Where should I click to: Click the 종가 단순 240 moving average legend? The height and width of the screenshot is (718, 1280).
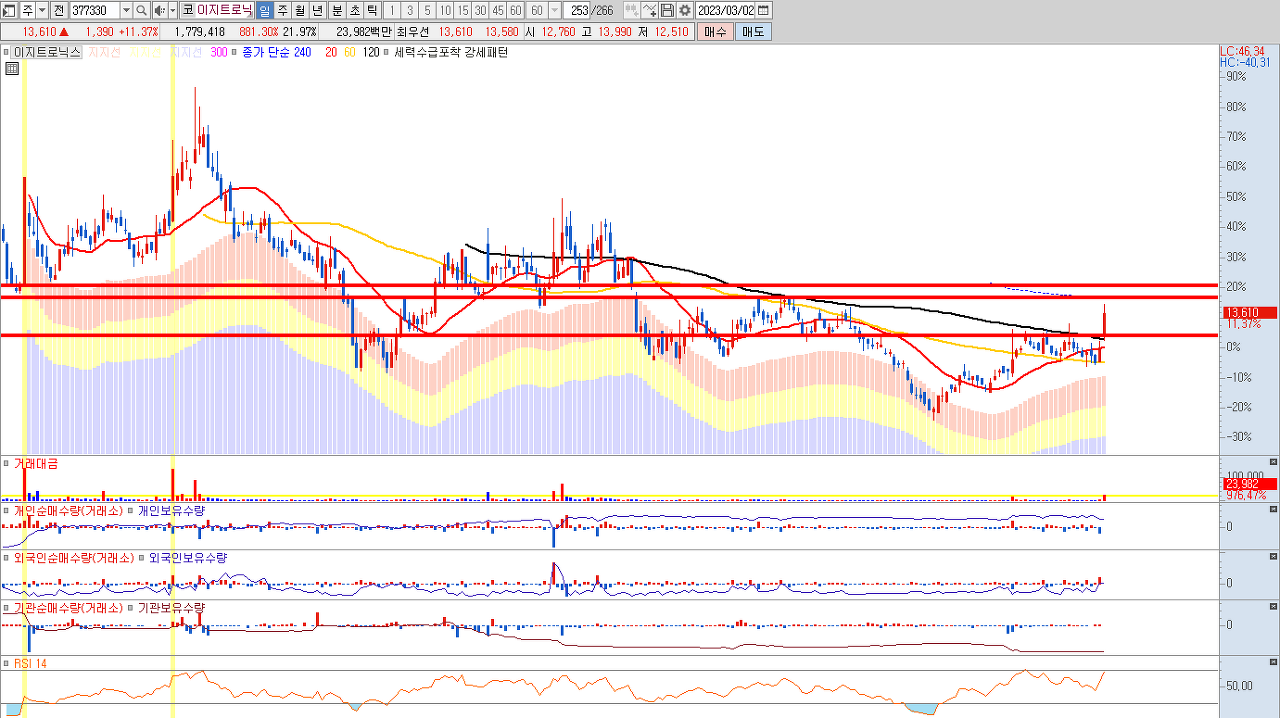coord(277,52)
